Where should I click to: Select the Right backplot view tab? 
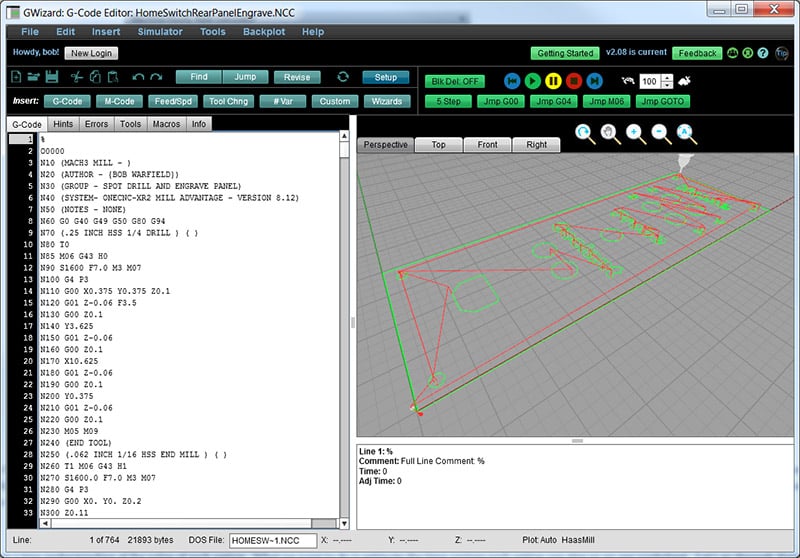536,145
